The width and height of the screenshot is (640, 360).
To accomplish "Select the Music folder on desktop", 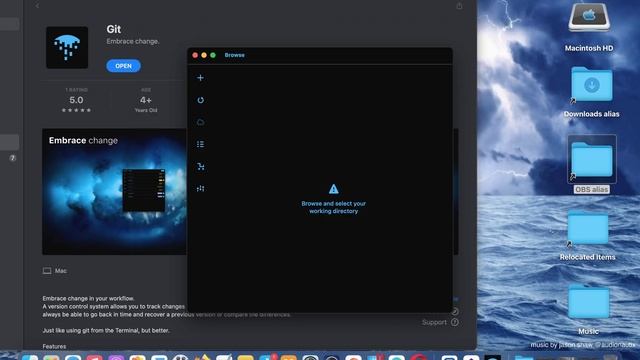I will (588, 310).
